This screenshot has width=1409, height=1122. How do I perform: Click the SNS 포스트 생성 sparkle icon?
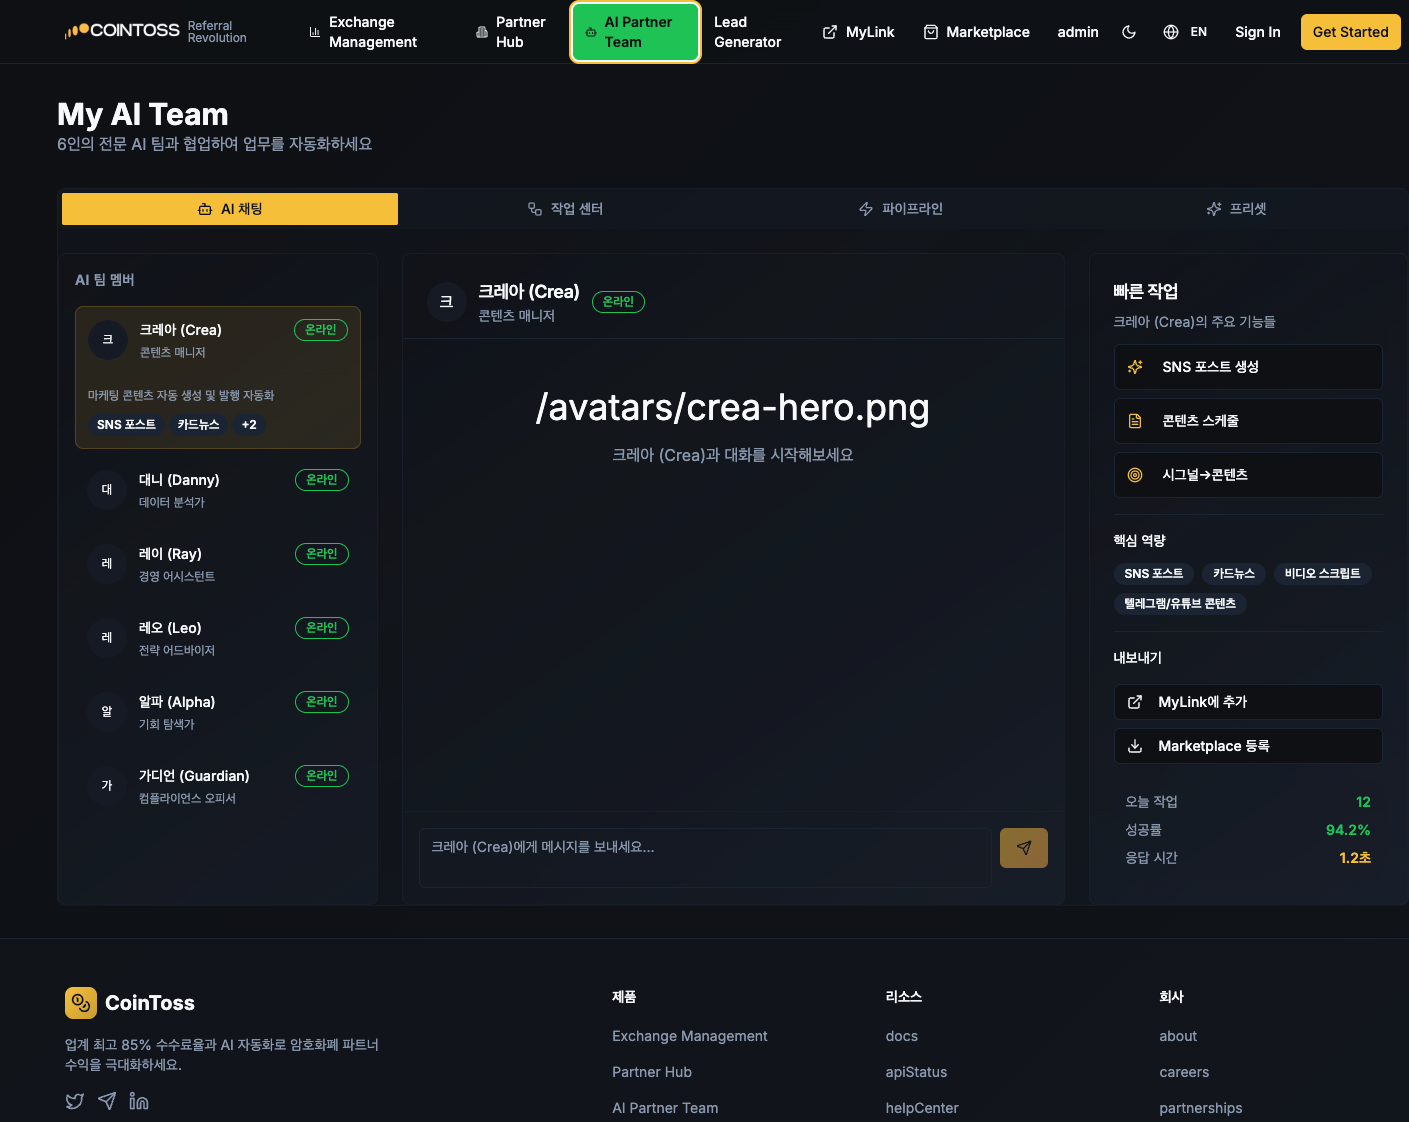tap(1135, 367)
